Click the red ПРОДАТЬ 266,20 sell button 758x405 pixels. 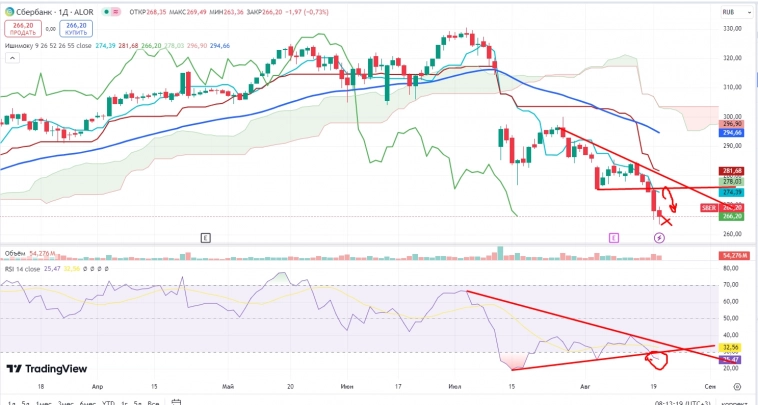click(23, 29)
